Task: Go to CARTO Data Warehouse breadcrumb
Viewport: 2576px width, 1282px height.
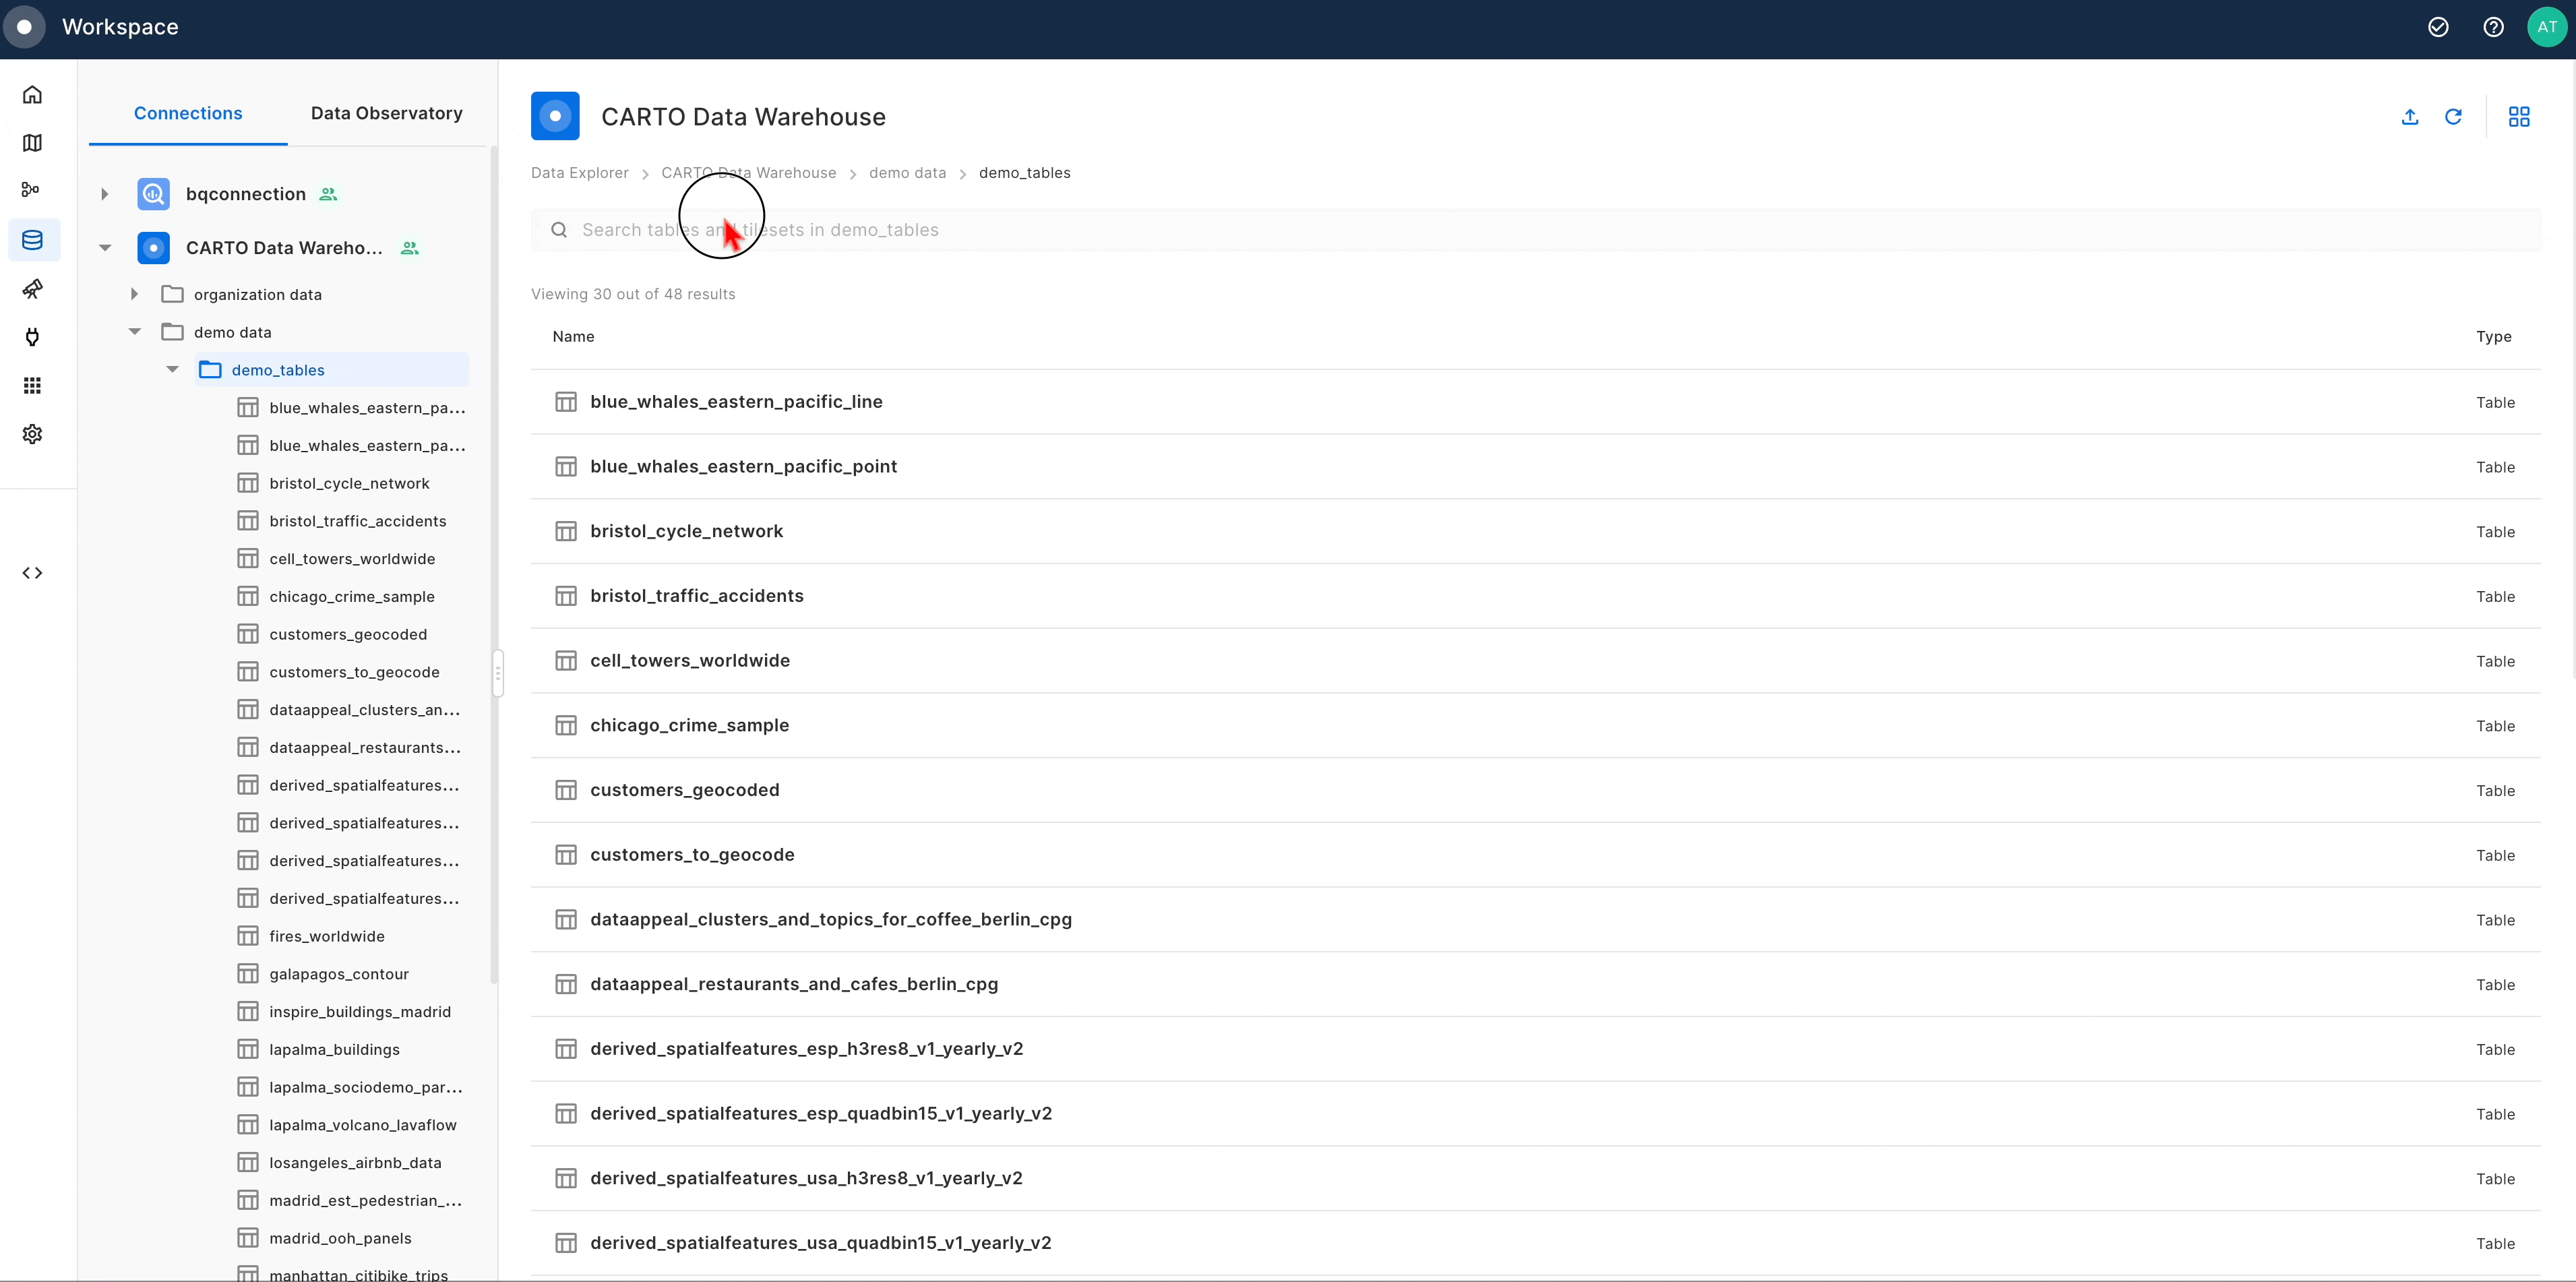Action: (749, 173)
